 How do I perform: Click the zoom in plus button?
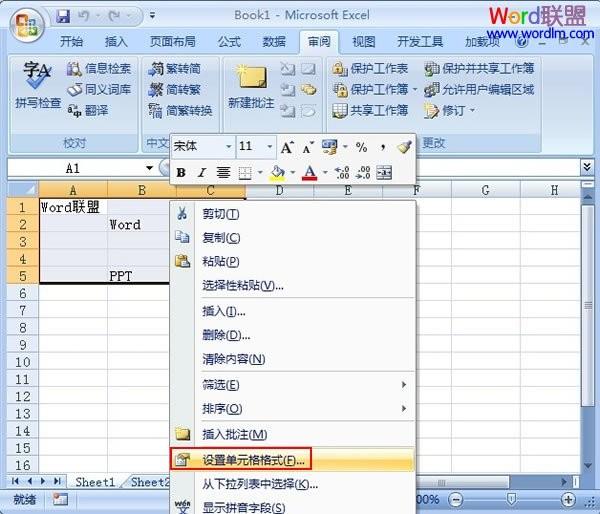[x=568, y=499]
